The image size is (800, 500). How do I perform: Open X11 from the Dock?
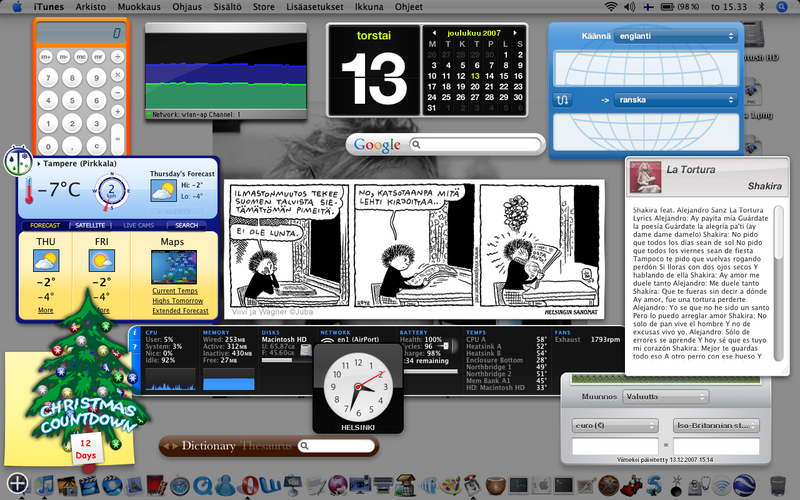click(609, 485)
